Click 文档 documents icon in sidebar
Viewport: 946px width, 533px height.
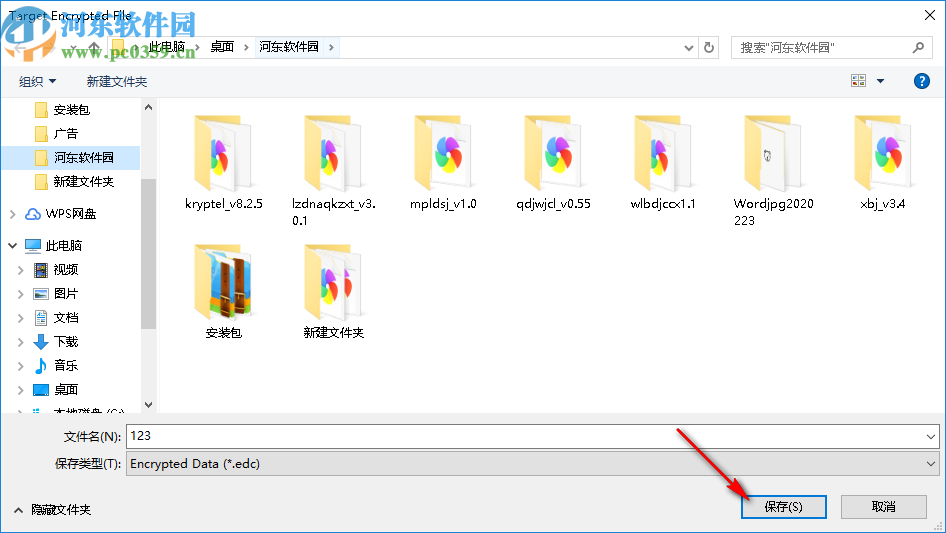point(40,318)
